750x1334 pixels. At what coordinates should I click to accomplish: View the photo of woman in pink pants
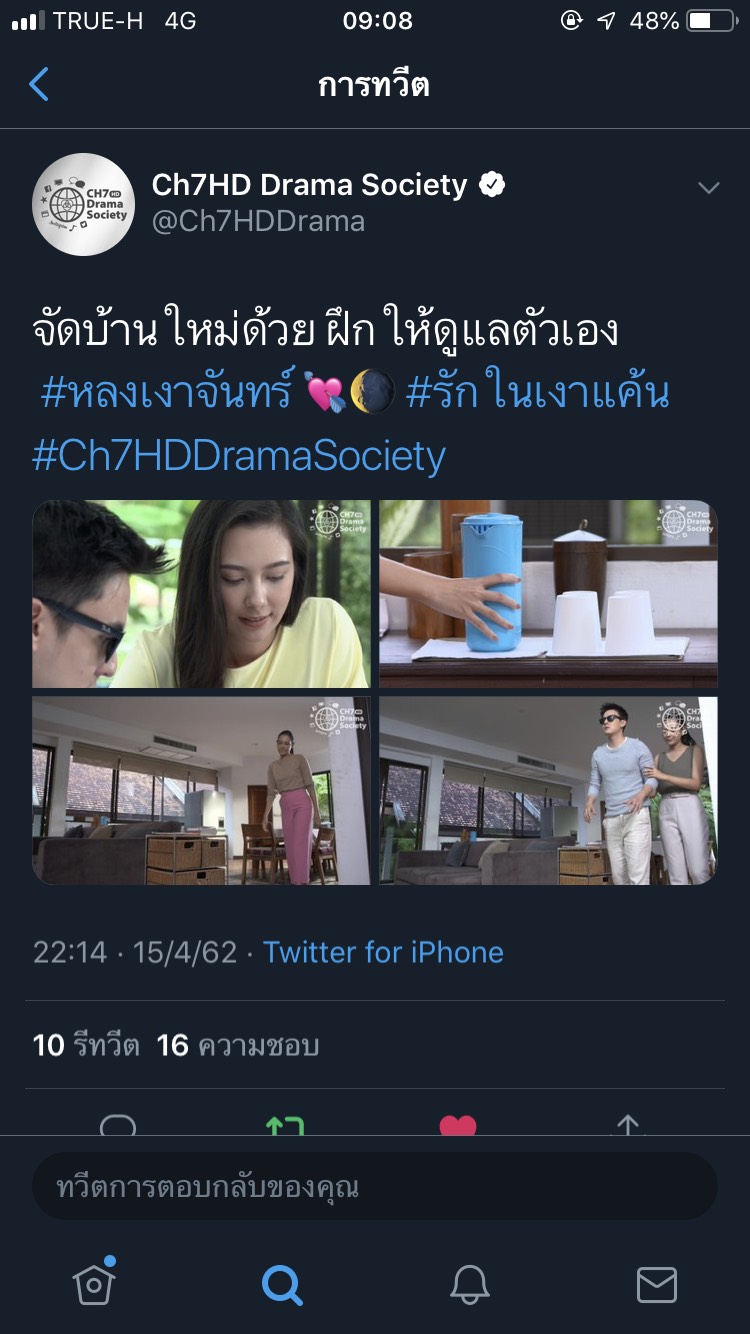201,790
